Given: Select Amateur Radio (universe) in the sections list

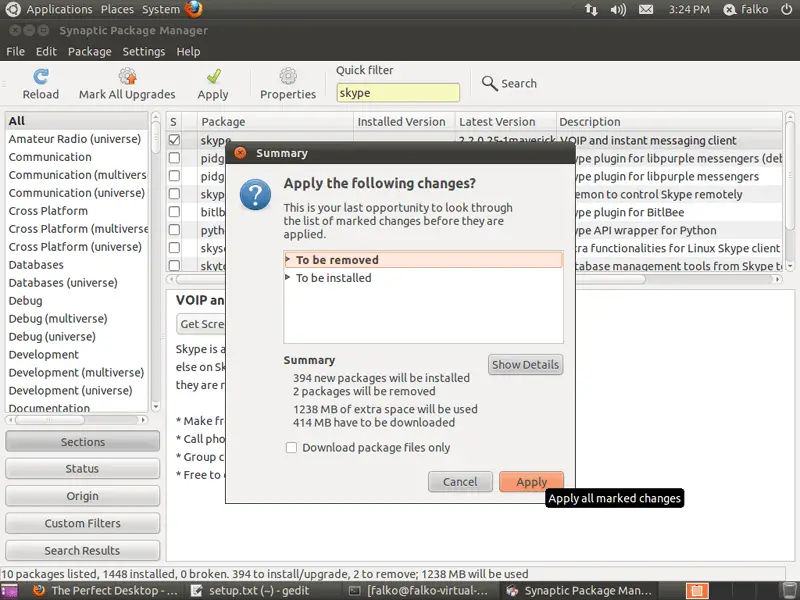Looking at the screenshot, I should tap(77, 139).
